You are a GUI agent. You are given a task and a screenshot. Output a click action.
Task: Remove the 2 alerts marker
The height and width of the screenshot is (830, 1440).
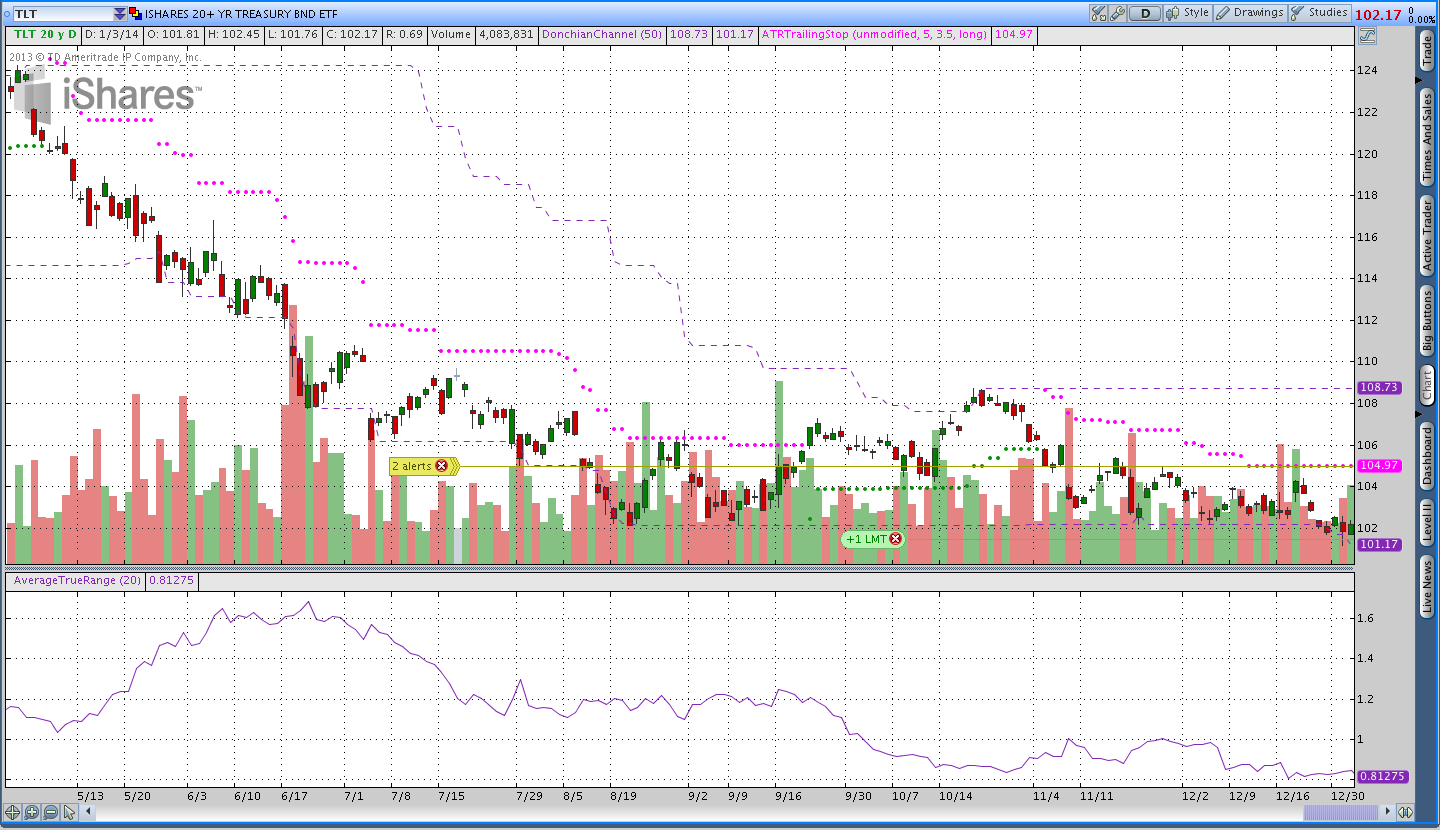click(x=441, y=466)
